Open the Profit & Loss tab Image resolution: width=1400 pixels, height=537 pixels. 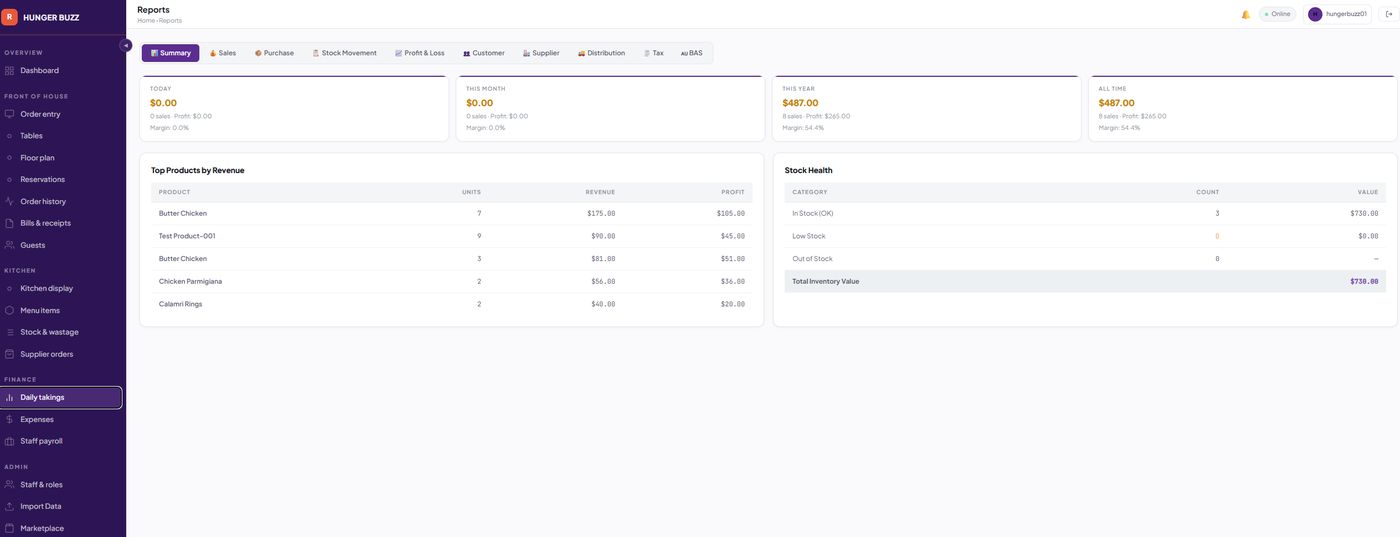pyautogui.click(x=420, y=53)
